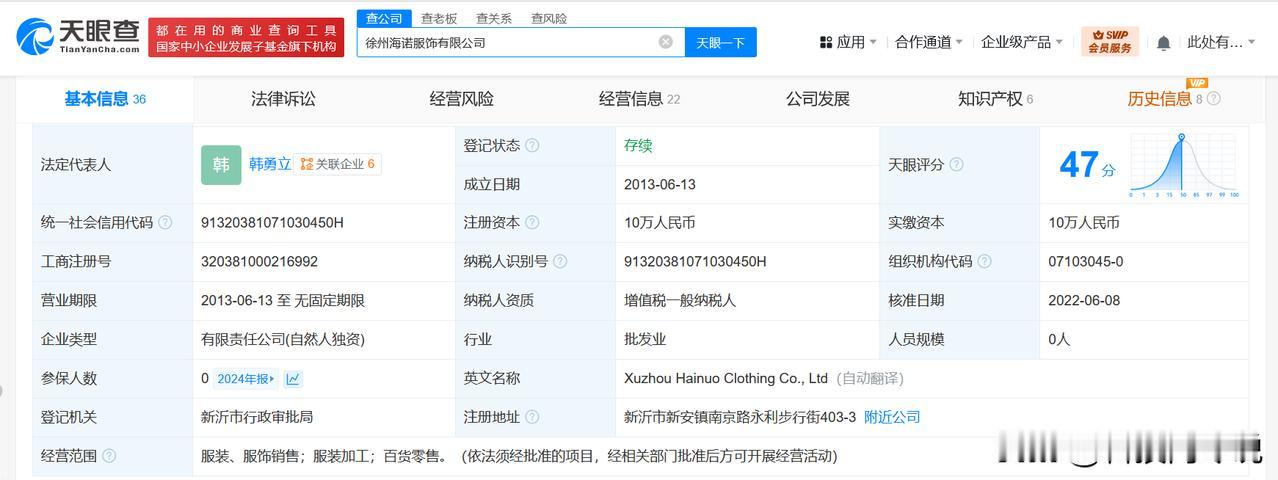Image resolution: width=1278 pixels, height=480 pixels.
Task: Switch to the 经营风险 tab
Action: [462, 99]
